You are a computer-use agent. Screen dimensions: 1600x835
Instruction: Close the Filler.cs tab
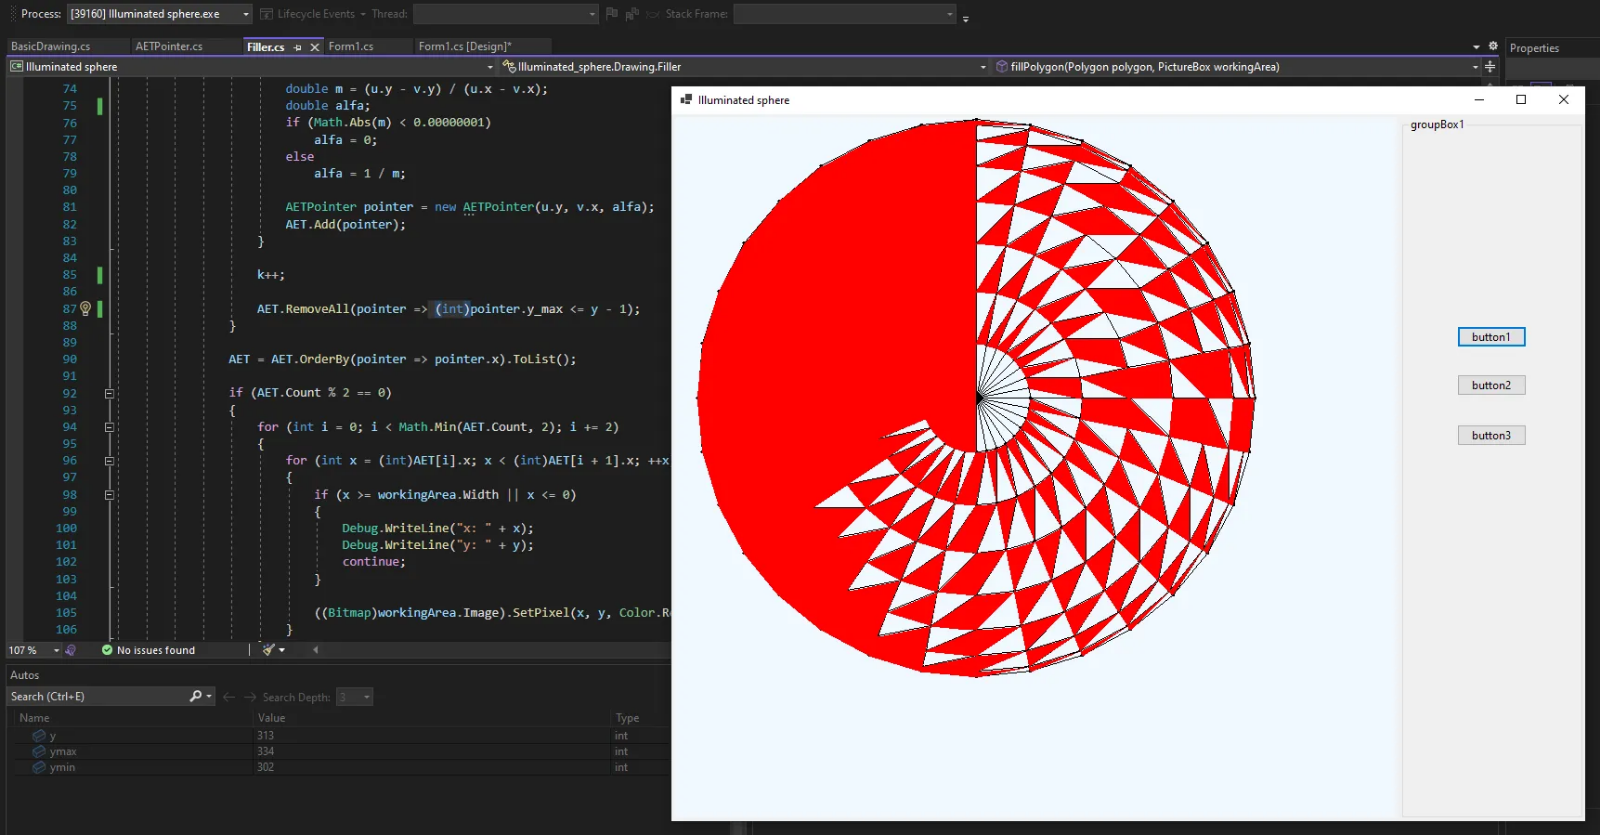(315, 47)
